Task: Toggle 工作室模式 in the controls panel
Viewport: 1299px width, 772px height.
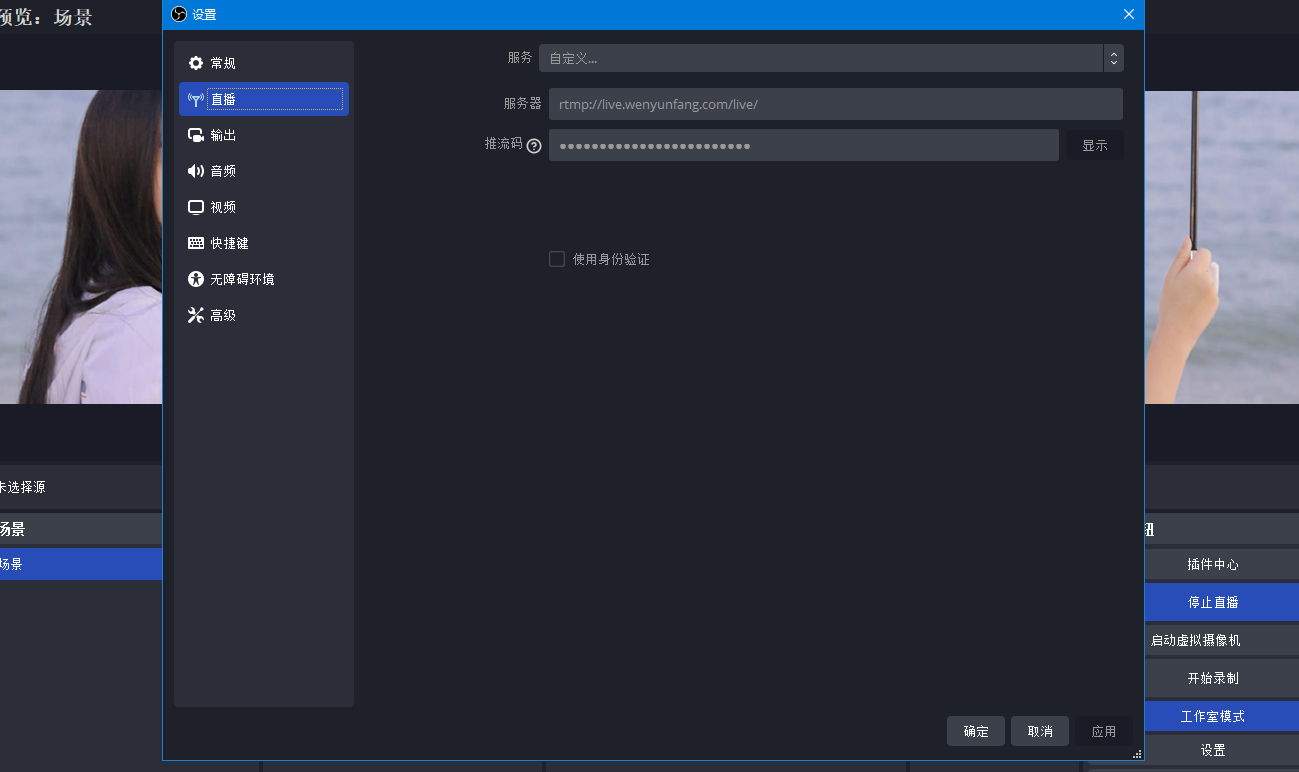Action: pos(1212,716)
